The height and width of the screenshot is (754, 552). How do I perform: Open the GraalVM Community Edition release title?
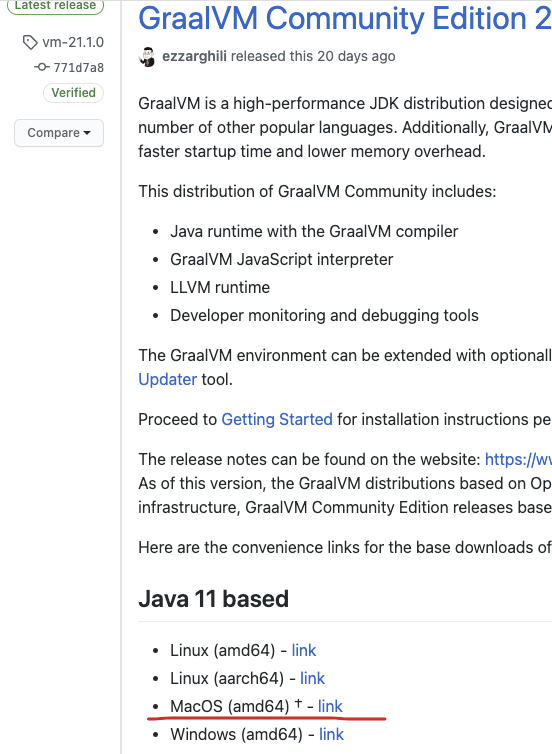(345, 18)
